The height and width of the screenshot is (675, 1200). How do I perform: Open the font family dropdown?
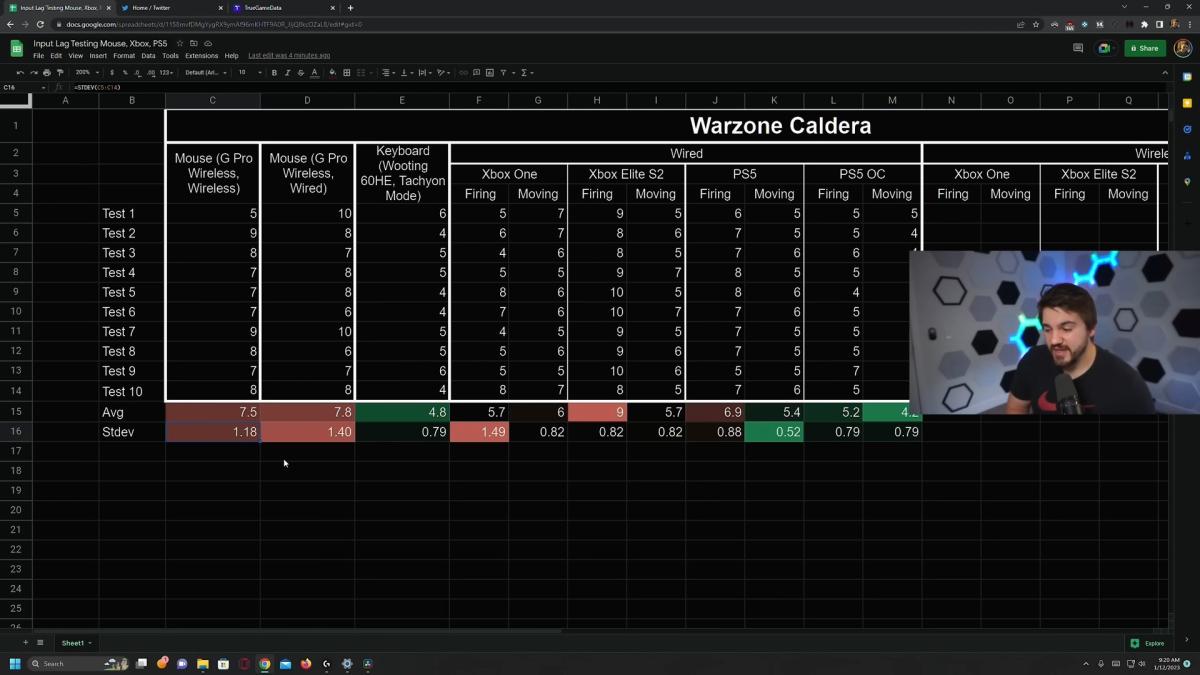(207, 73)
